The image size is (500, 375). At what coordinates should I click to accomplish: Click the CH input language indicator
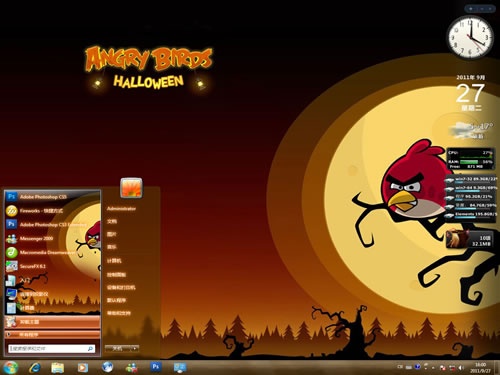pyautogui.click(x=400, y=367)
